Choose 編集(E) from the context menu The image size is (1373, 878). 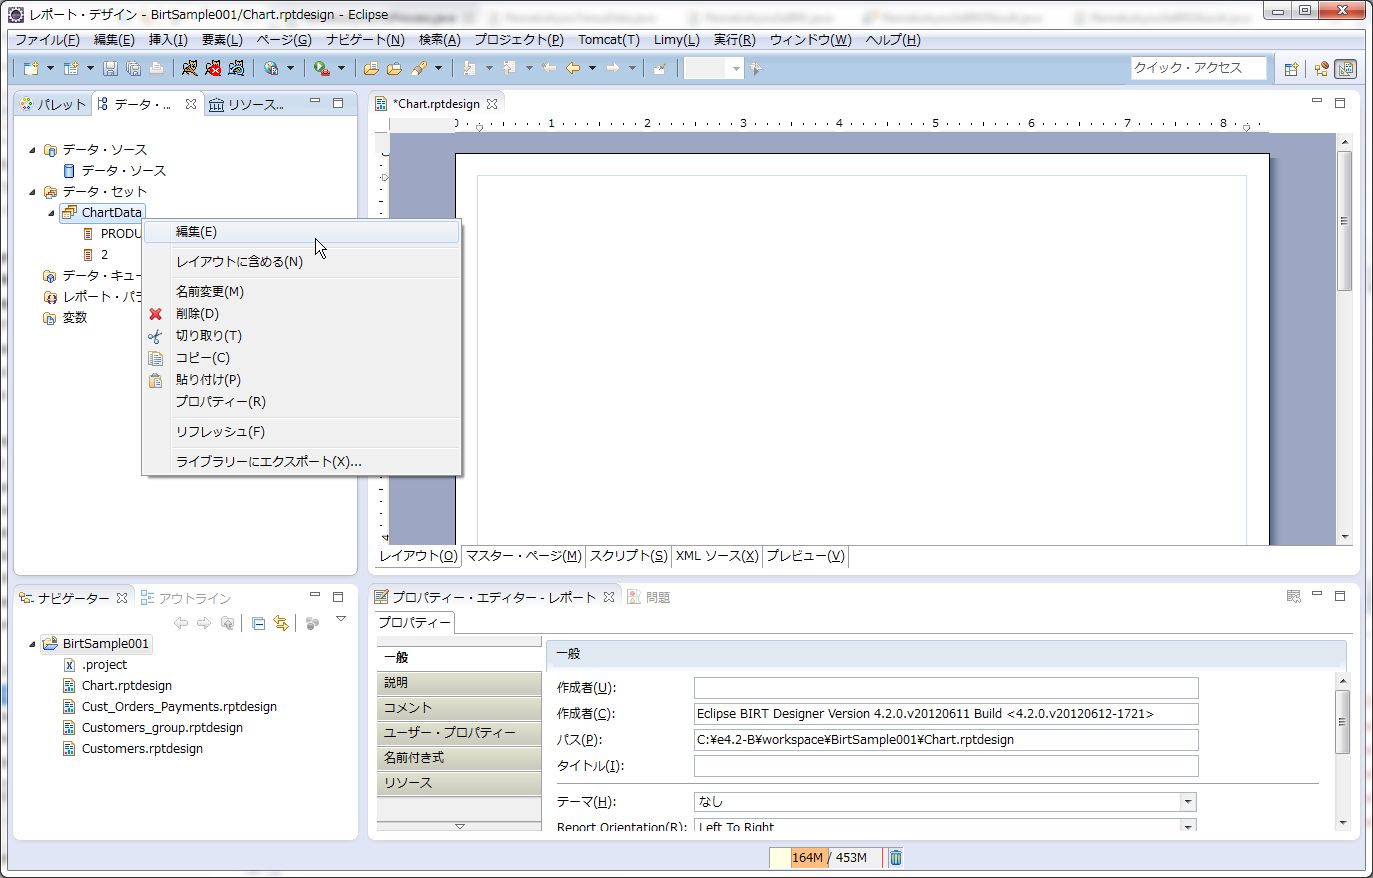click(302, 232)
